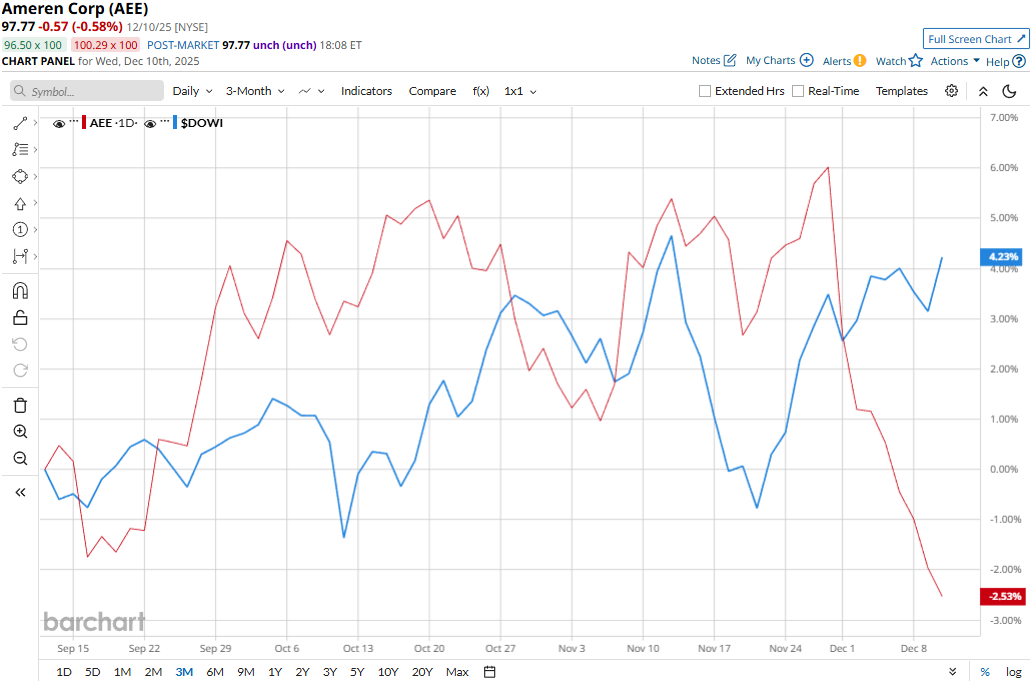Viewport: 1032px width, 681px height.
Task: Open AEE series options ellipsis
Action: [74, 122]
